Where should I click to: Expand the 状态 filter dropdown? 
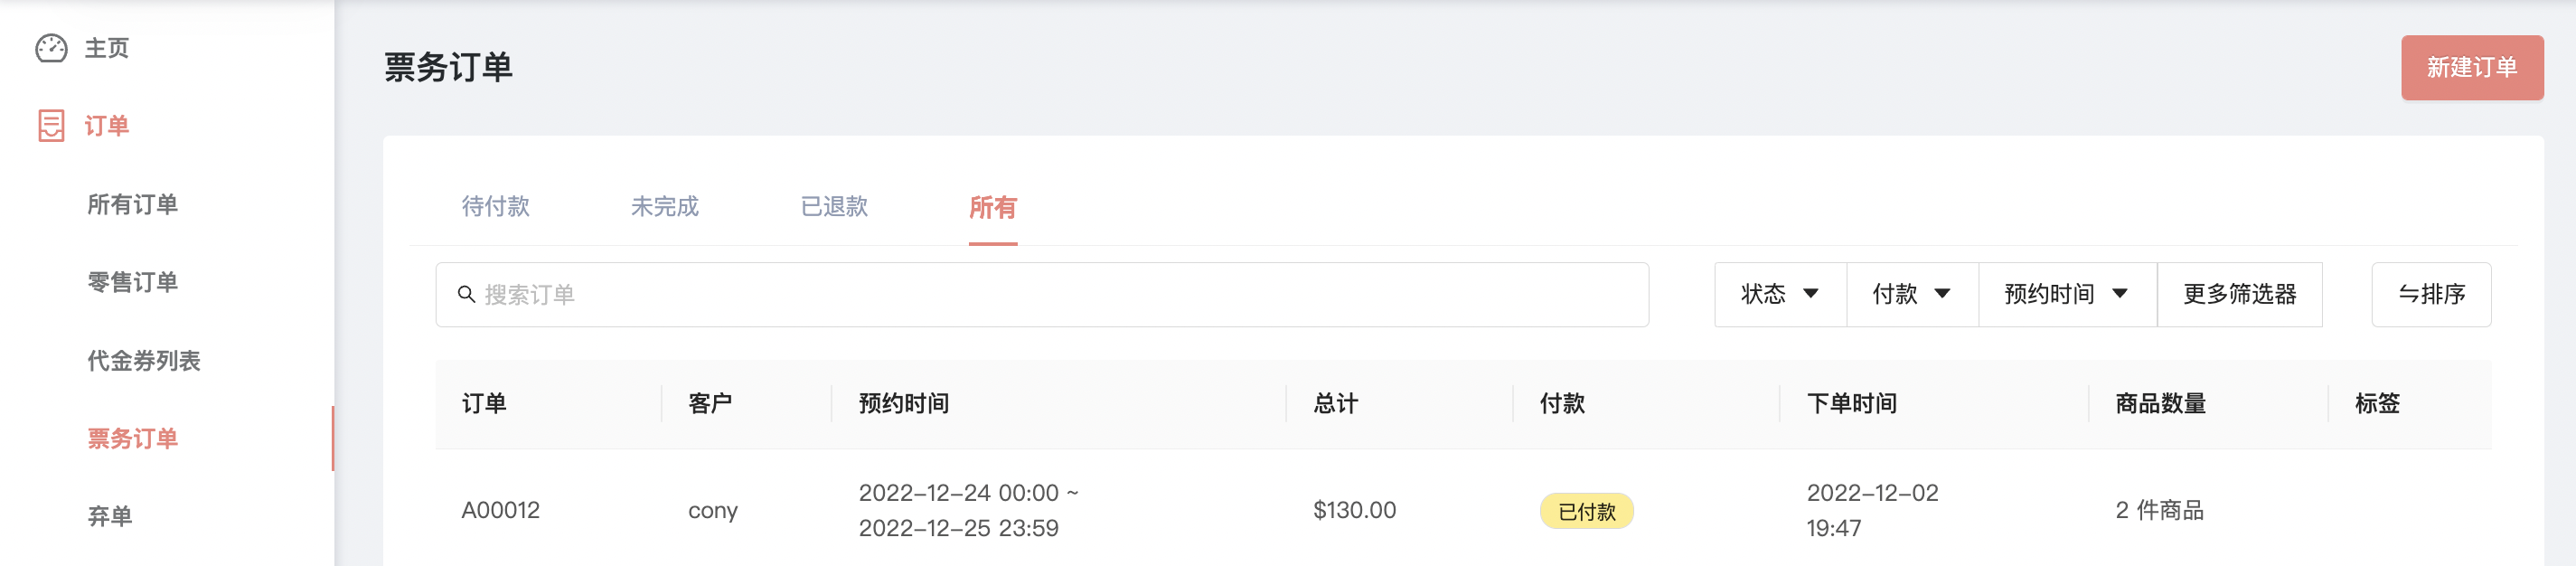1780,294
